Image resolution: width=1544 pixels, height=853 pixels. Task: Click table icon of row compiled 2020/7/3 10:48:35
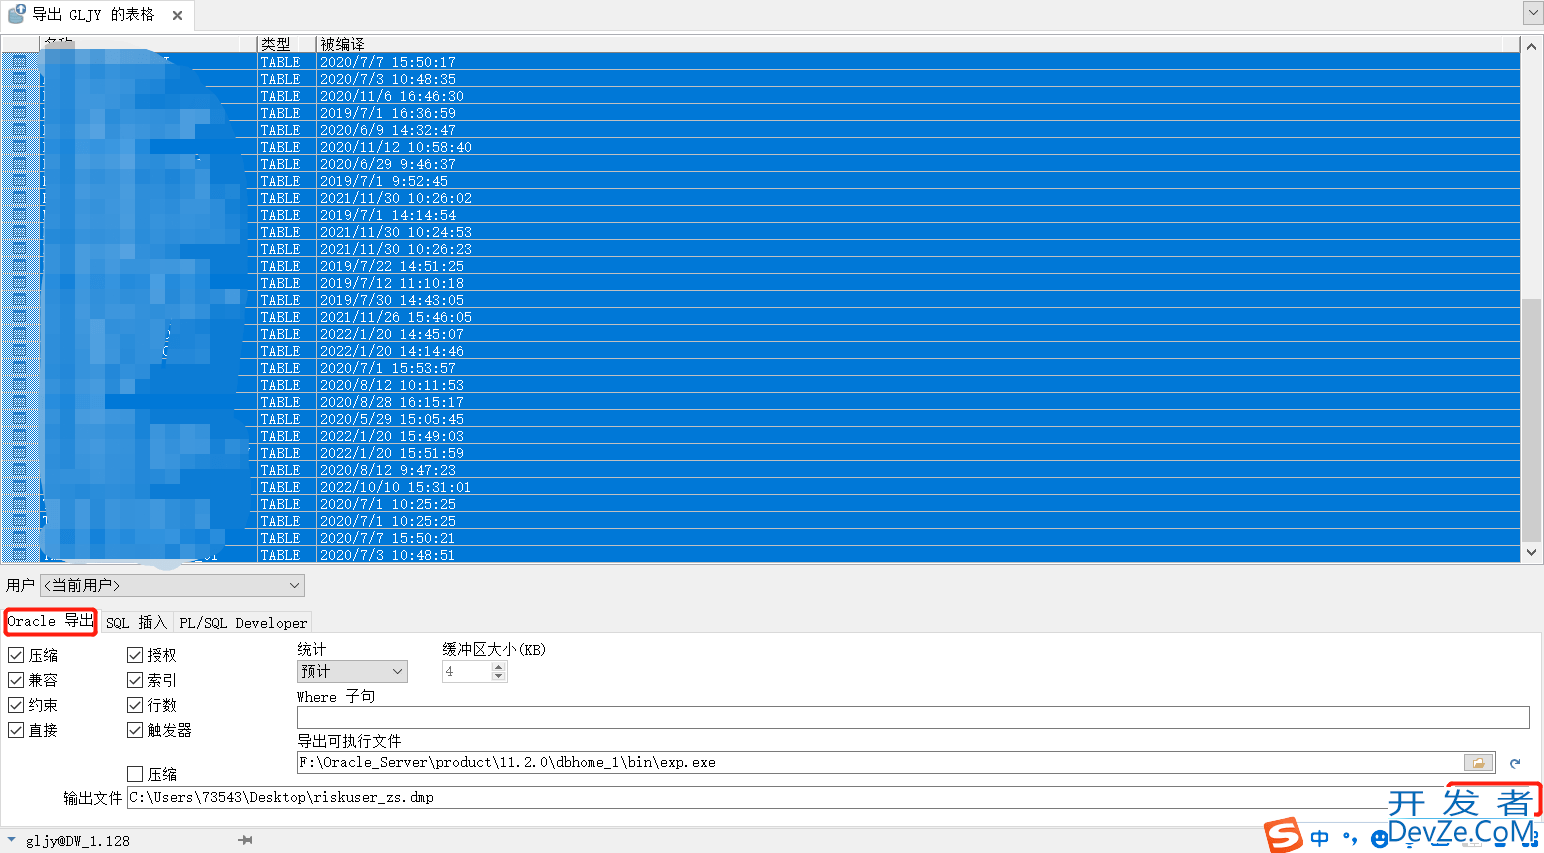click(18, 79)
